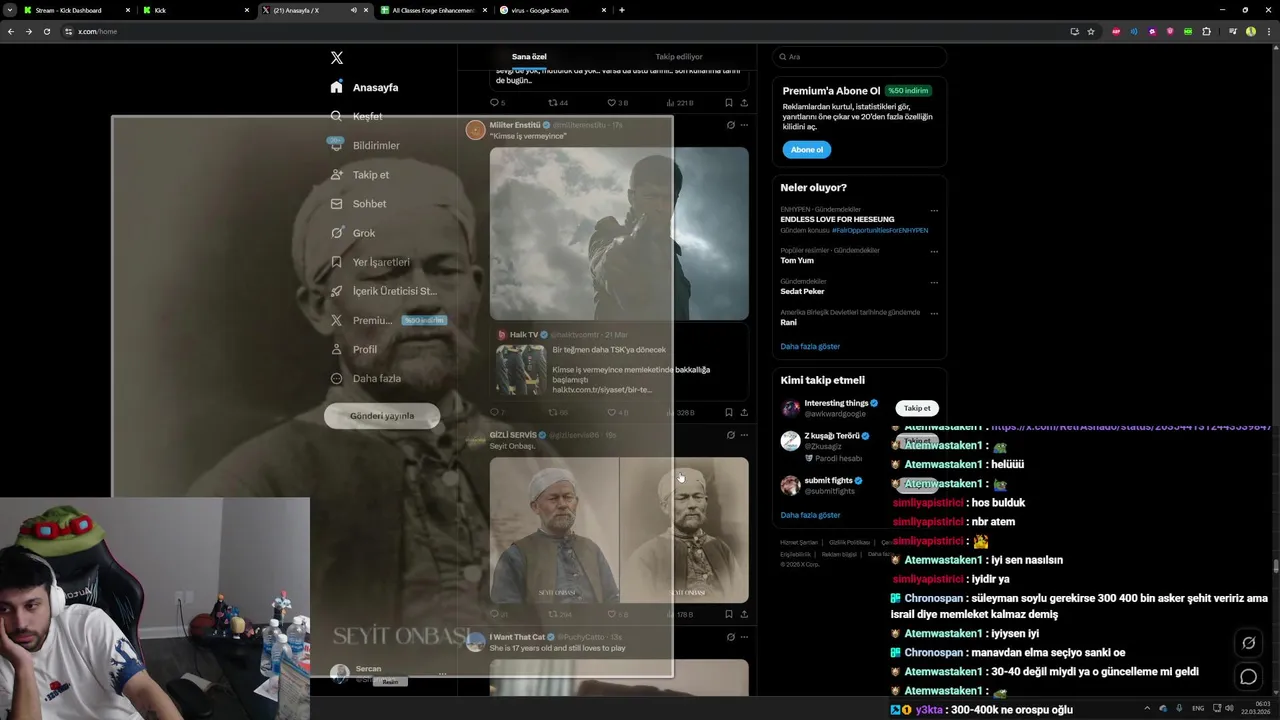Open Keşfet search page from sidebar

click(357, 116)
